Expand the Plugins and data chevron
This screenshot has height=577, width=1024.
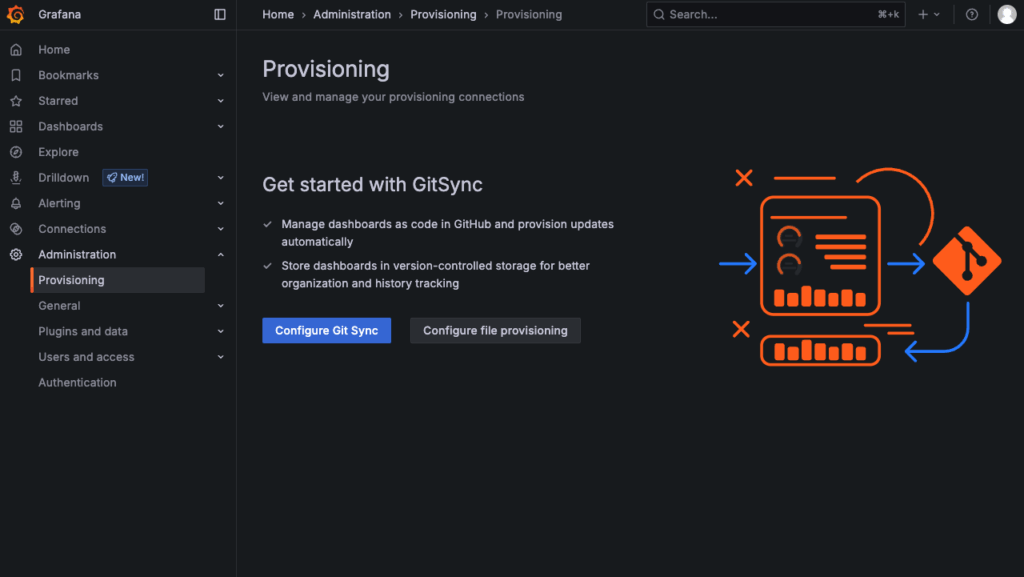point(221,332)
